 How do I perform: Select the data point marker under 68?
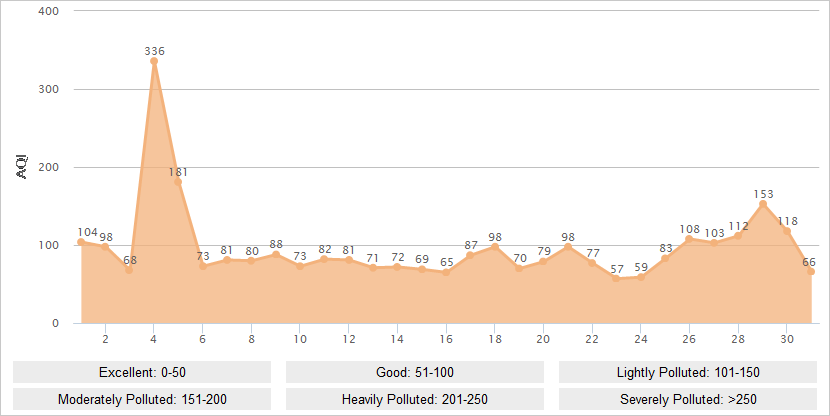click(129, 270)
